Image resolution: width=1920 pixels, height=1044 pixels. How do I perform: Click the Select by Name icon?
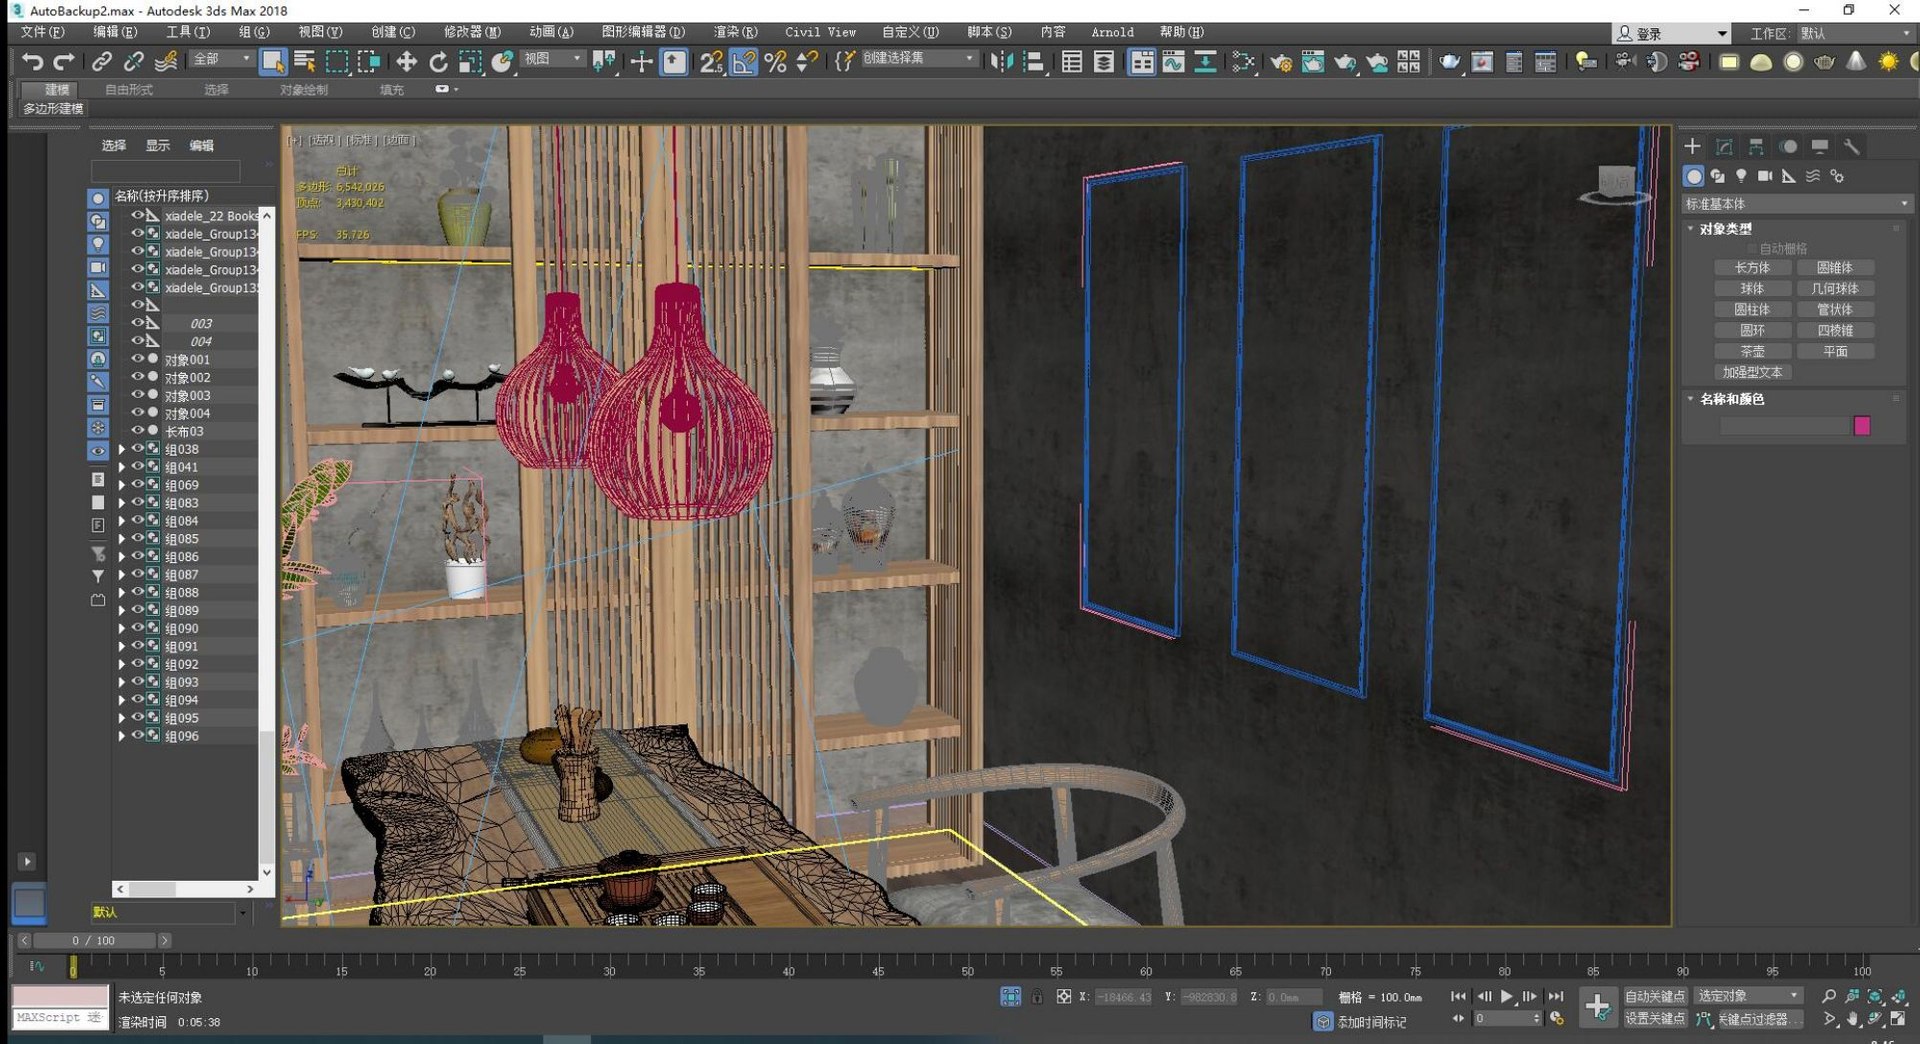tap(305, 62)
